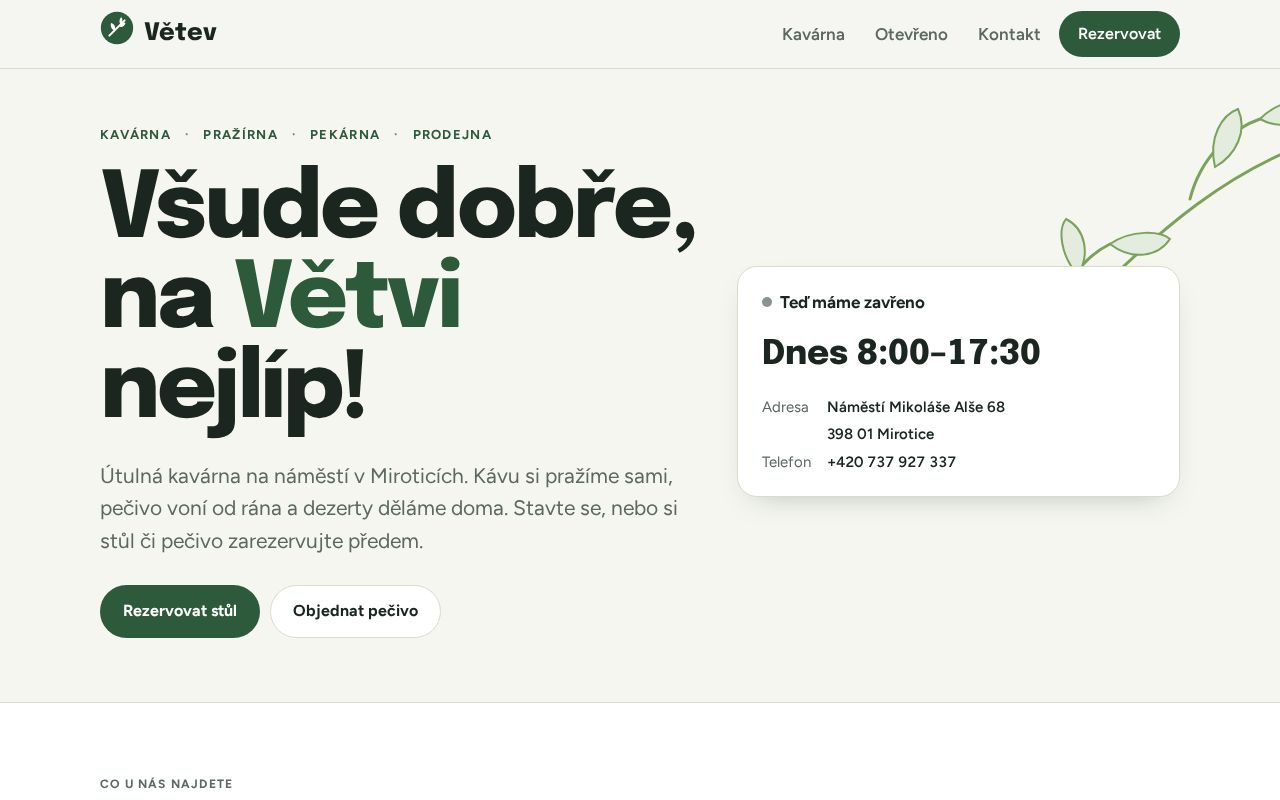Click the Rezervovat button in header
Image resolution: width=1280 pixels, height=800 pixels.
(1119, 34)
